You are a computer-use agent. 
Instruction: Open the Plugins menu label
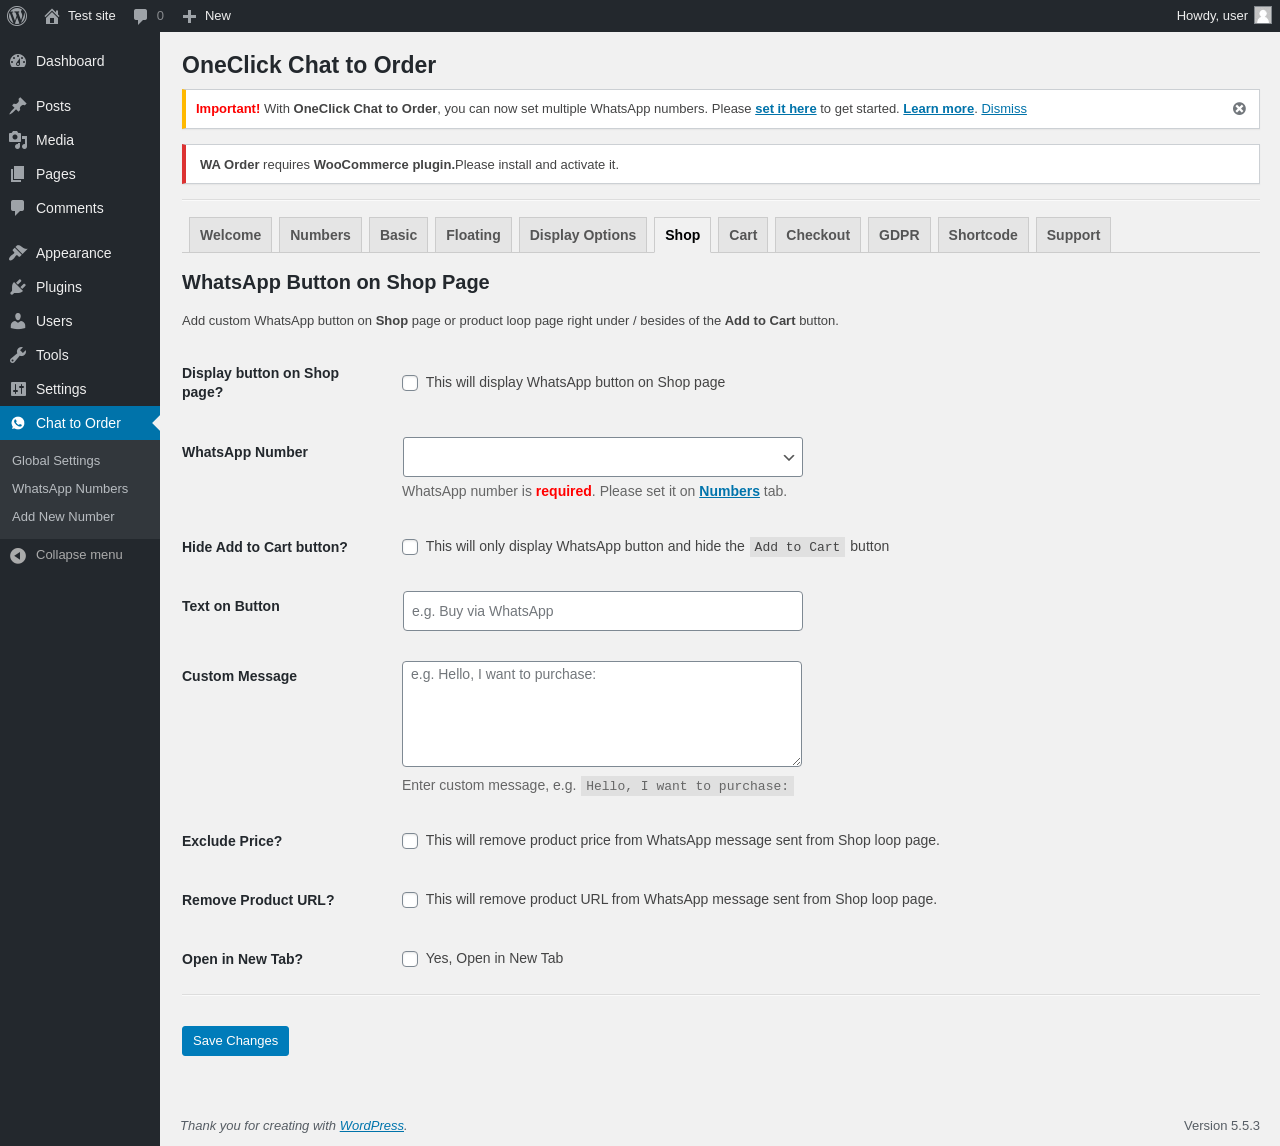point(59,287)
